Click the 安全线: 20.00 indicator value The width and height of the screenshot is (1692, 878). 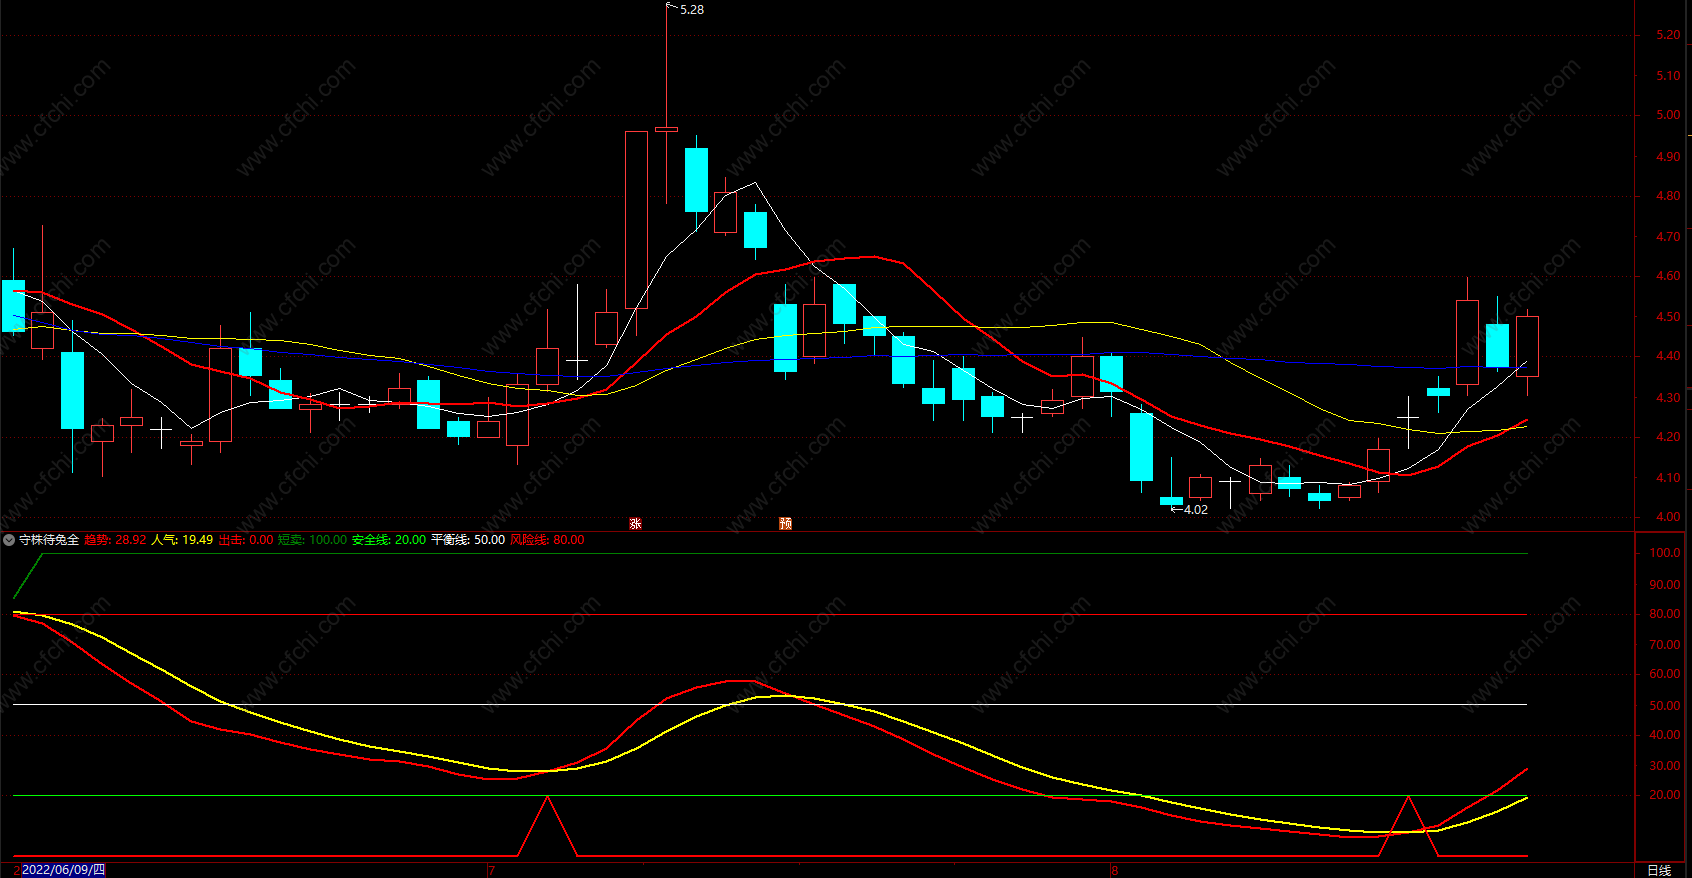[389, 540]
